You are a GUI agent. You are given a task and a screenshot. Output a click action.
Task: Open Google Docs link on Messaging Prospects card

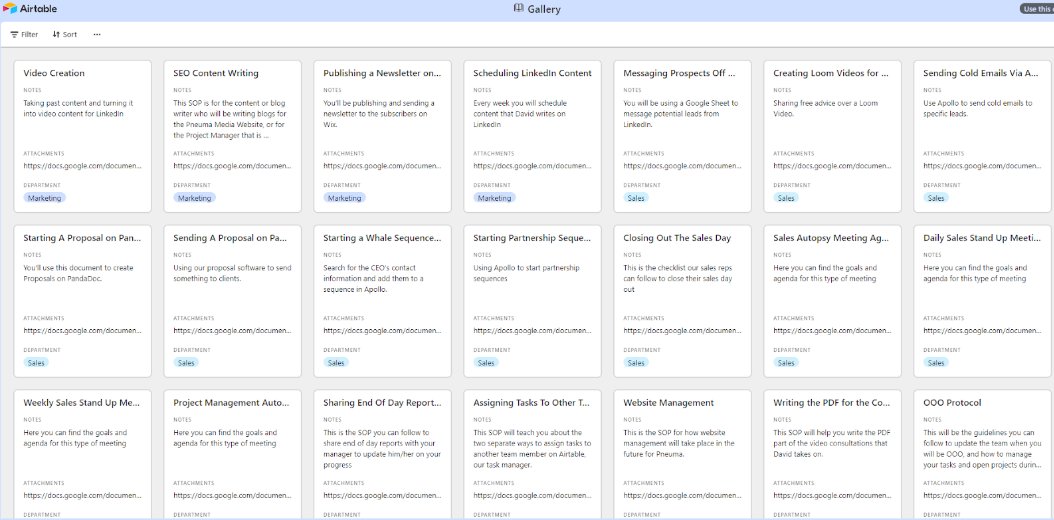pos(682,166)
